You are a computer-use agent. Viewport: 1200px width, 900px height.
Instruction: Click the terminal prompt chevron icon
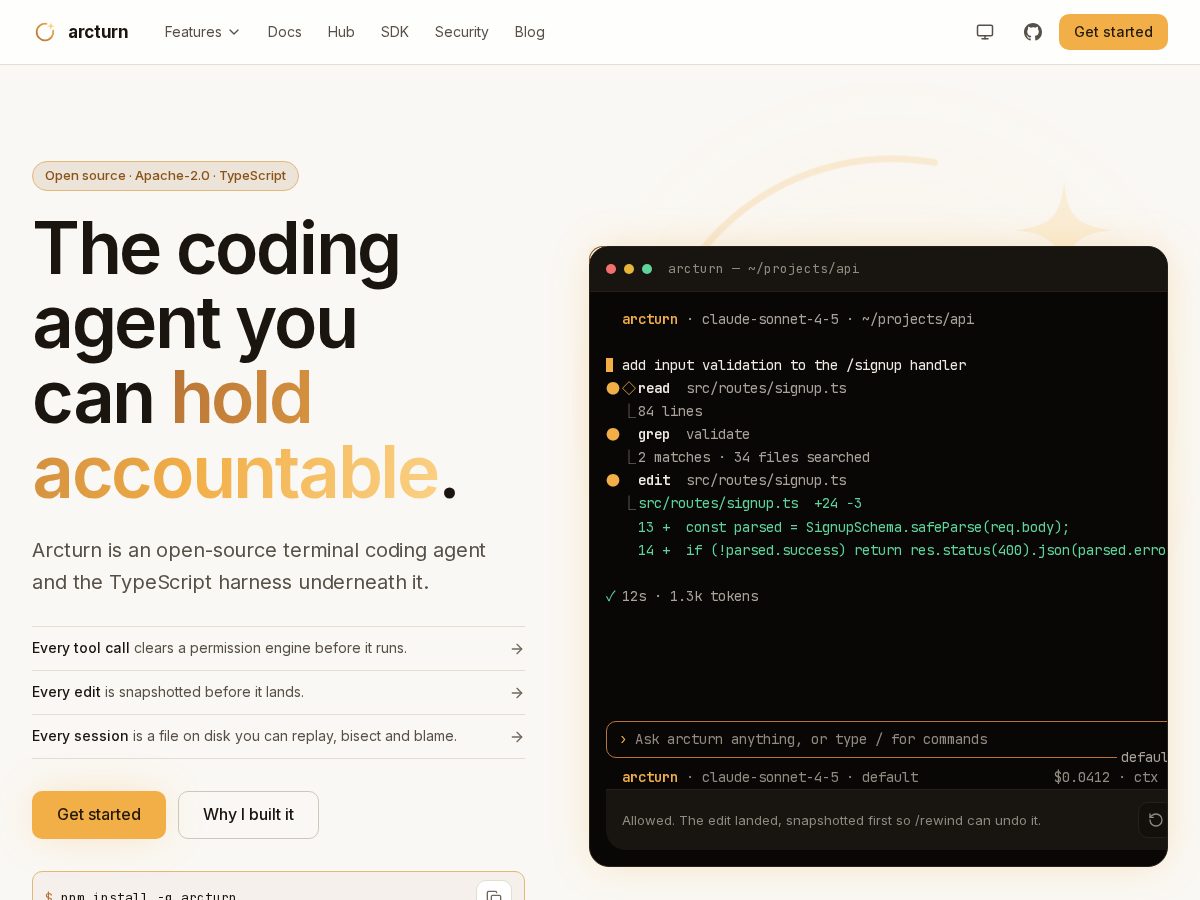(x=623, y=740)
